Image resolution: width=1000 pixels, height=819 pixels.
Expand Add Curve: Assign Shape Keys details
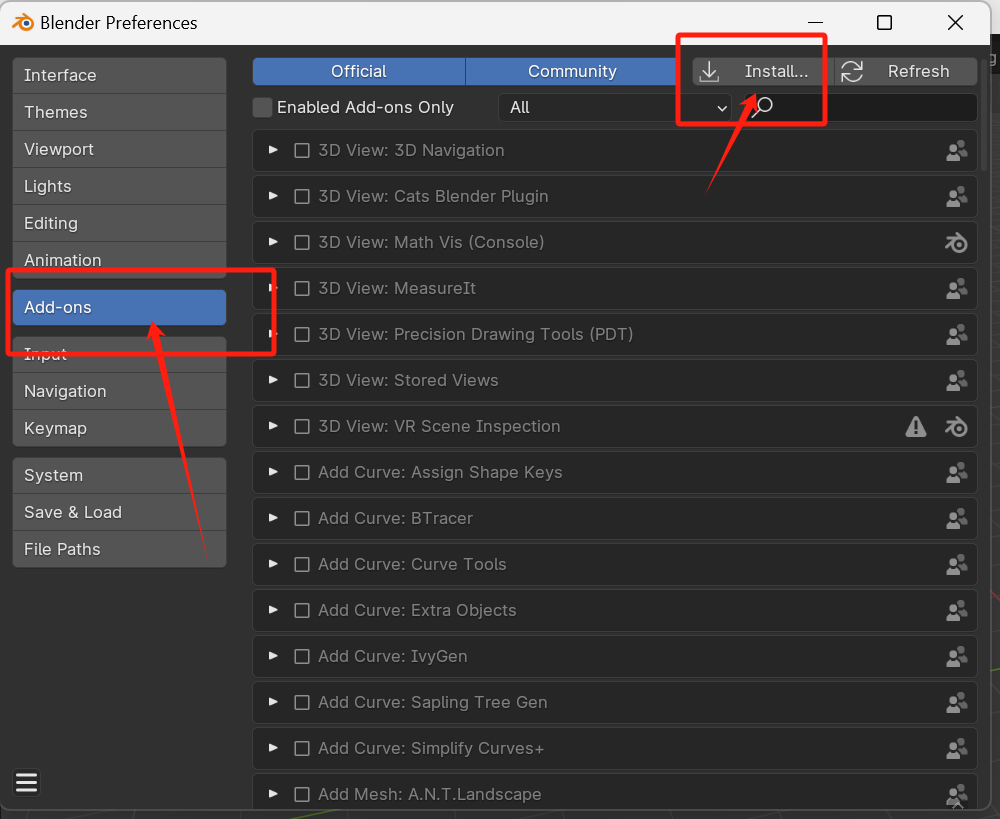[273, 472]
